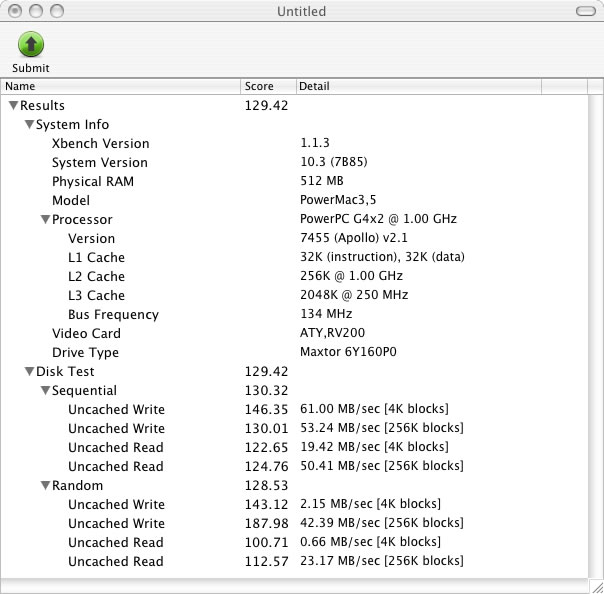Collapse the Disk Test disclosure triangle

[29, 371]
